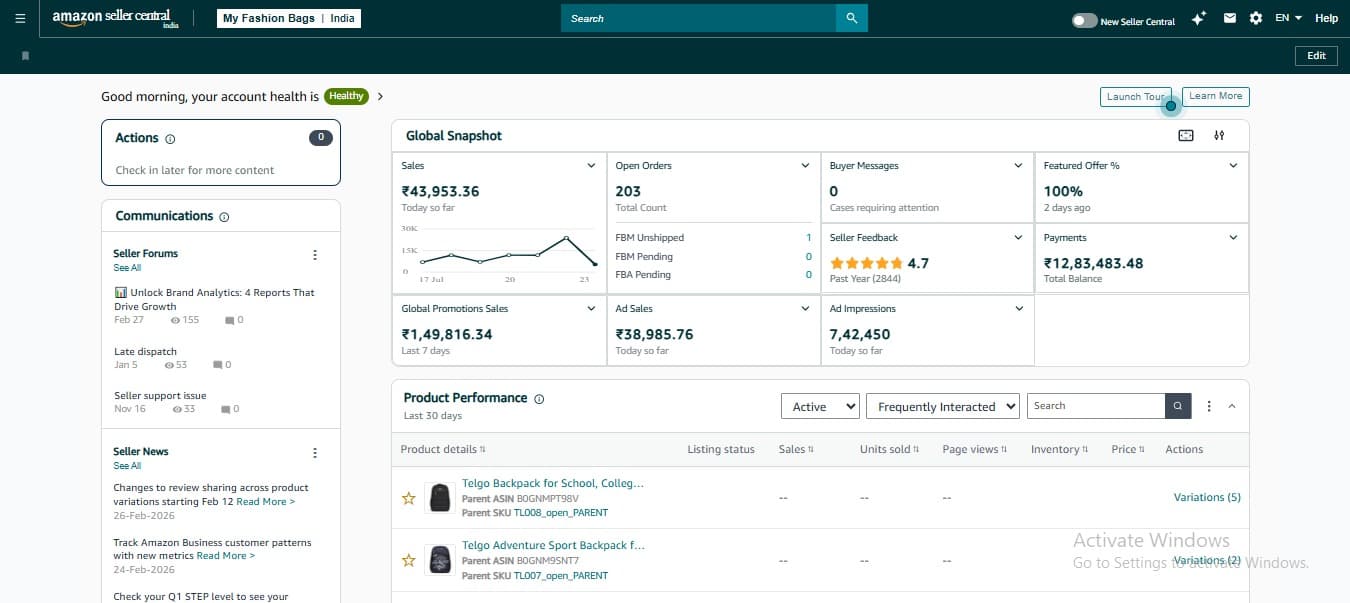Viewport: 1350px width, 603px height.
Task: Open Seller support issue forum post
Action: [x=160, y=396]
